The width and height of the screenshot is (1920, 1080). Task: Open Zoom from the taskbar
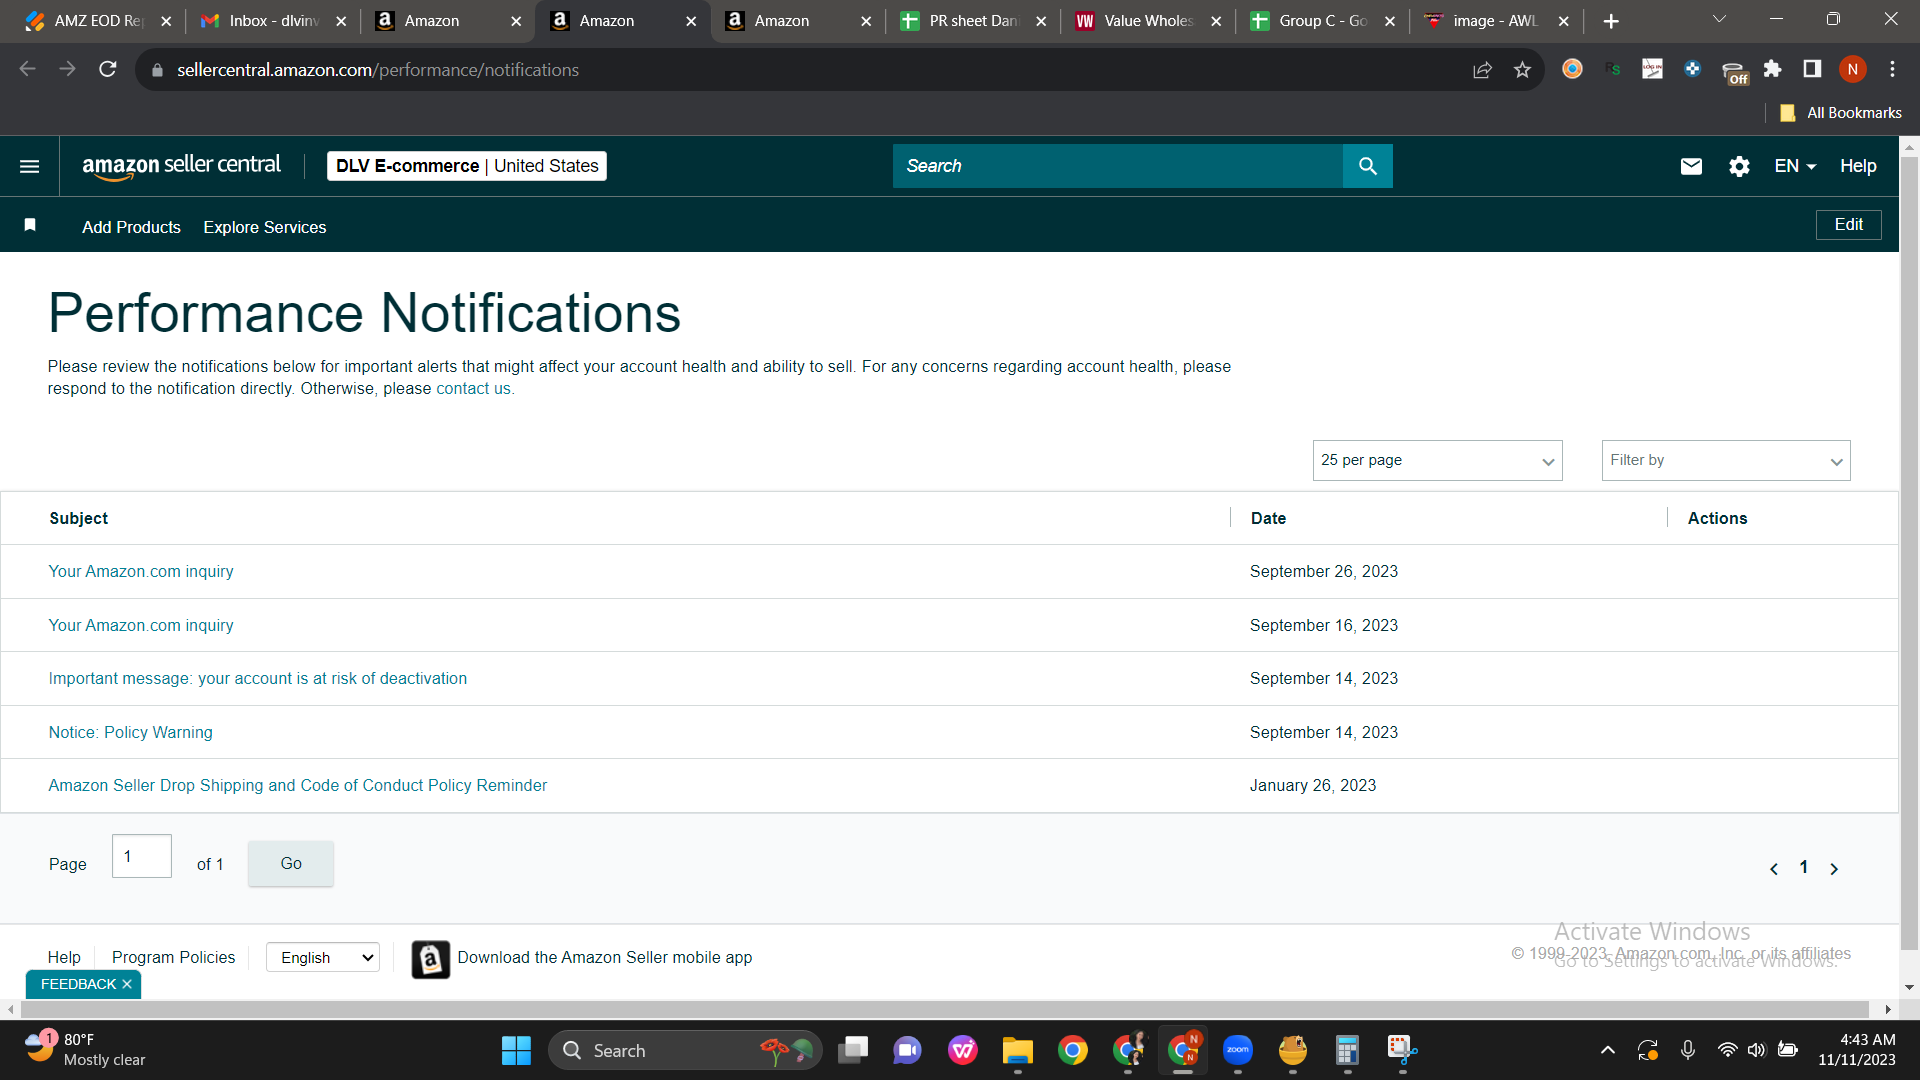pos(1238,1050)
